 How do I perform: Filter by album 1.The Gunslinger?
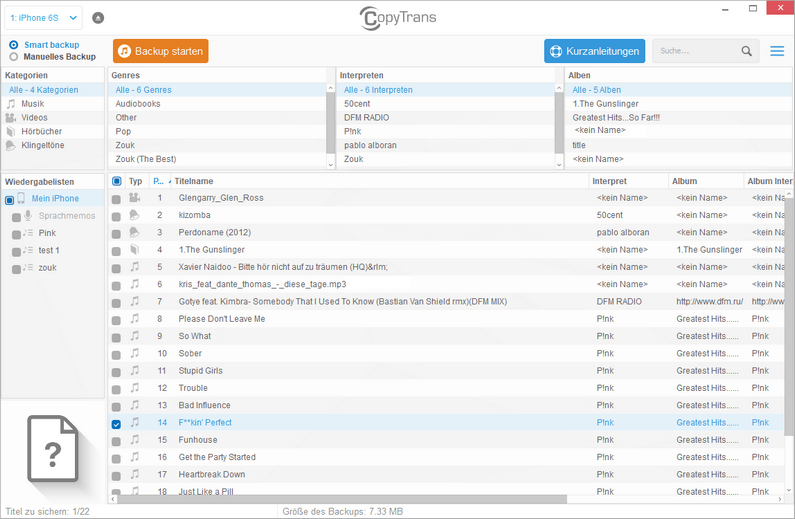(x=678, y=103)
